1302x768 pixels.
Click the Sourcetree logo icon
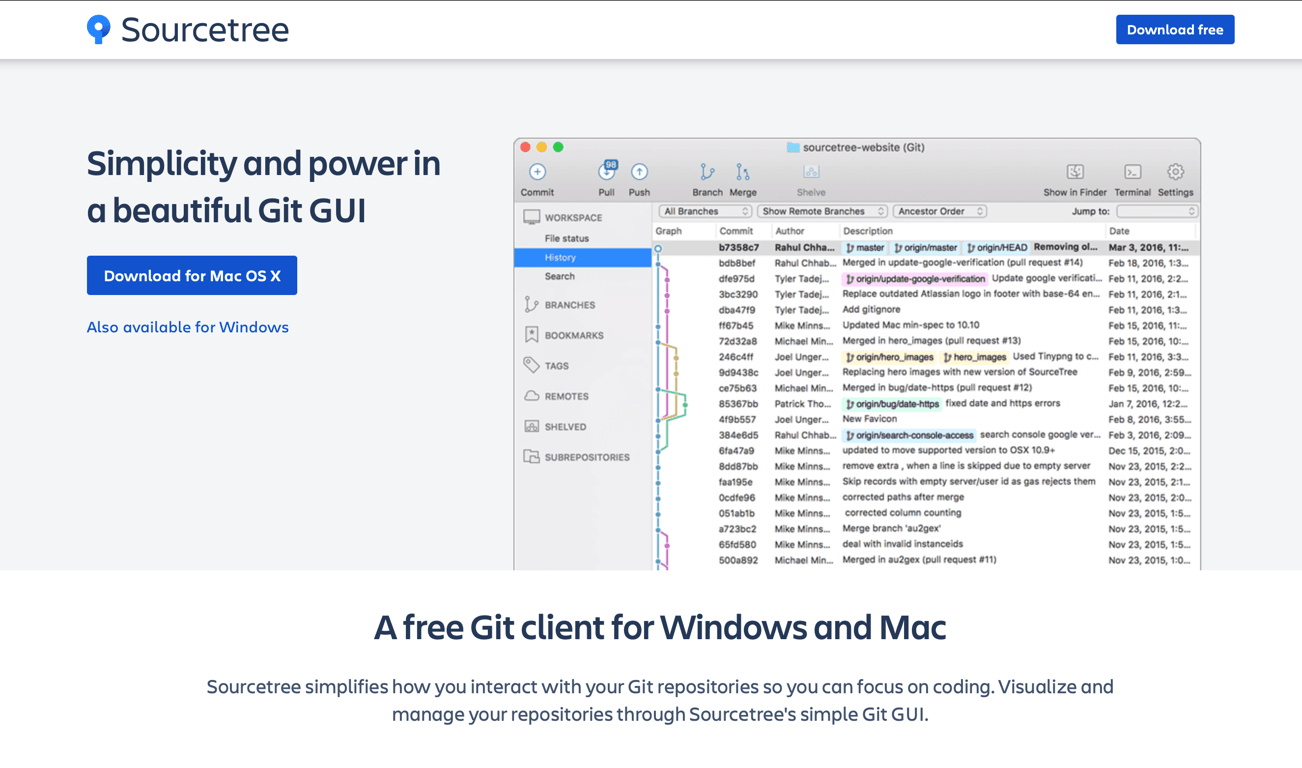coord(98,29)
